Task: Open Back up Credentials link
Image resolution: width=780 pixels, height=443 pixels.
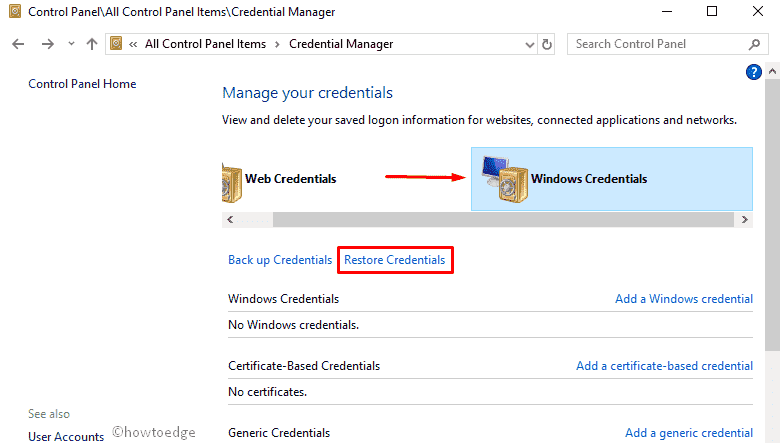Action: click(280, 260)
